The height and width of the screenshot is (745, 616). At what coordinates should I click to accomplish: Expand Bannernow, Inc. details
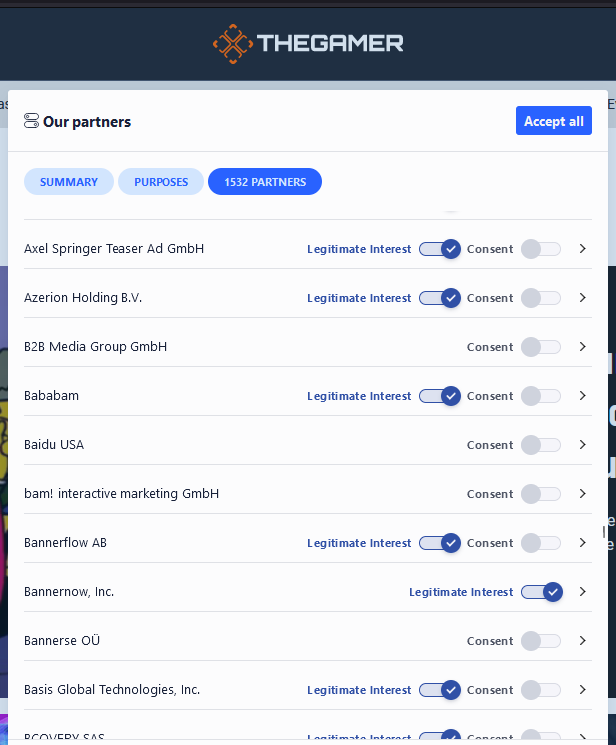click(x=582, y=592)
